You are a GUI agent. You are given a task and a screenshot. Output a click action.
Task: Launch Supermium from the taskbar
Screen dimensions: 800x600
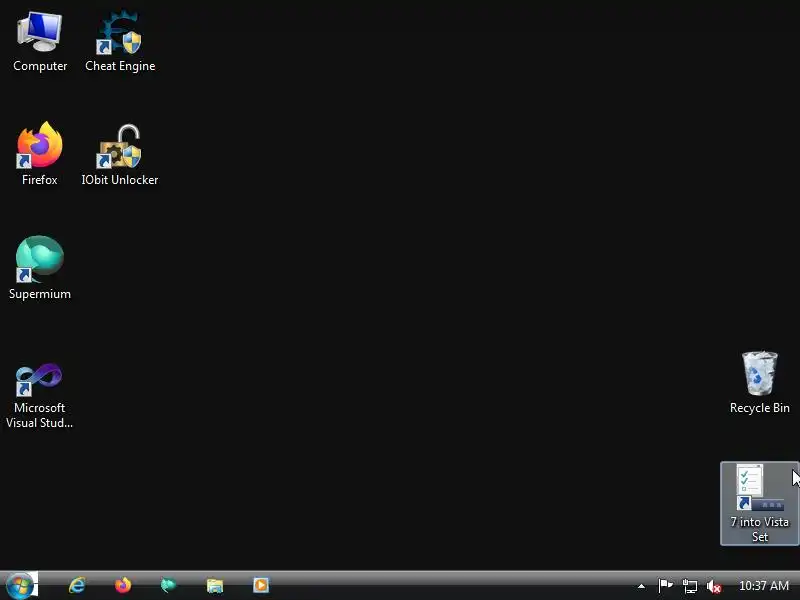pyautogui.click(x=168, y=585)
